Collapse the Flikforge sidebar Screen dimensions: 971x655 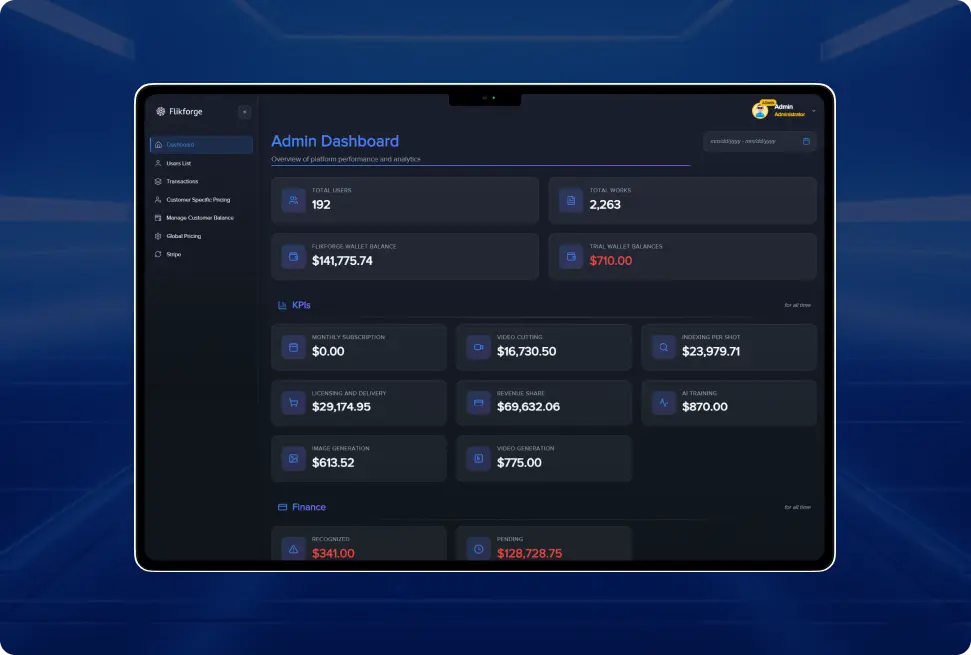[x=243, y=111]
